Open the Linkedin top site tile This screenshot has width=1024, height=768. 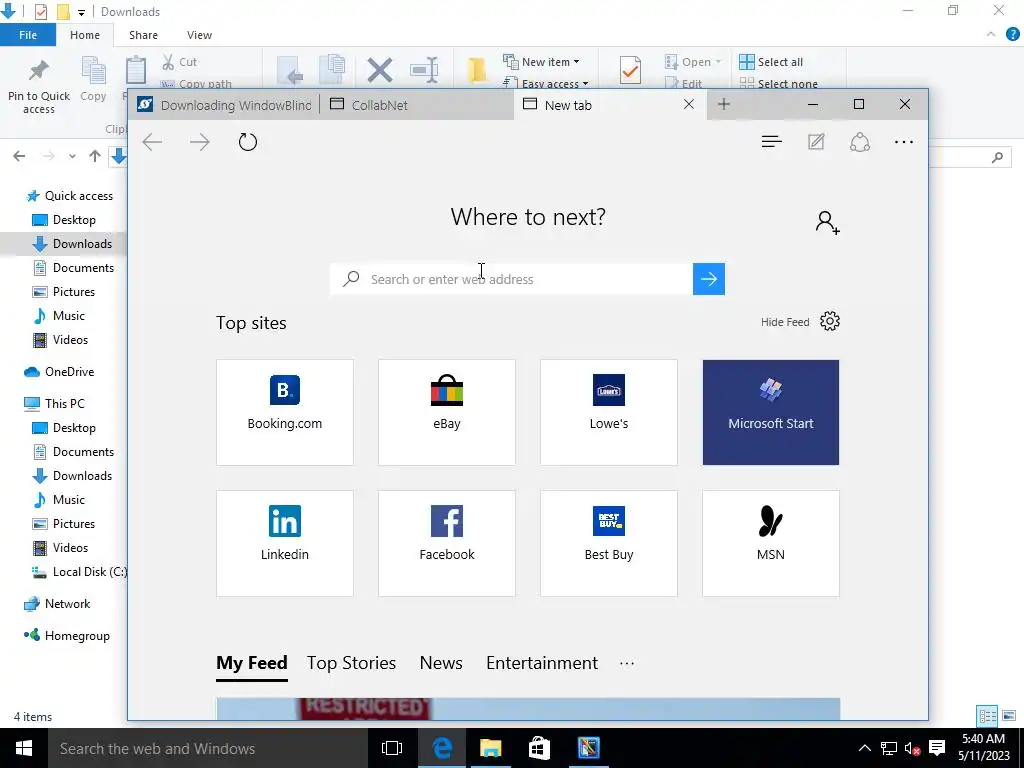point(285,543)
